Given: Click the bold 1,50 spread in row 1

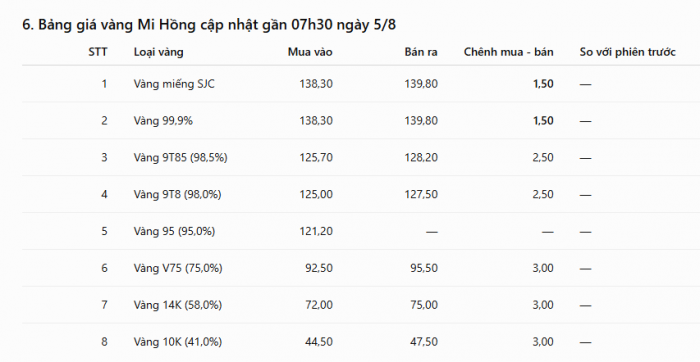Looking at the screenshot, I should click(x=543, y=84).
